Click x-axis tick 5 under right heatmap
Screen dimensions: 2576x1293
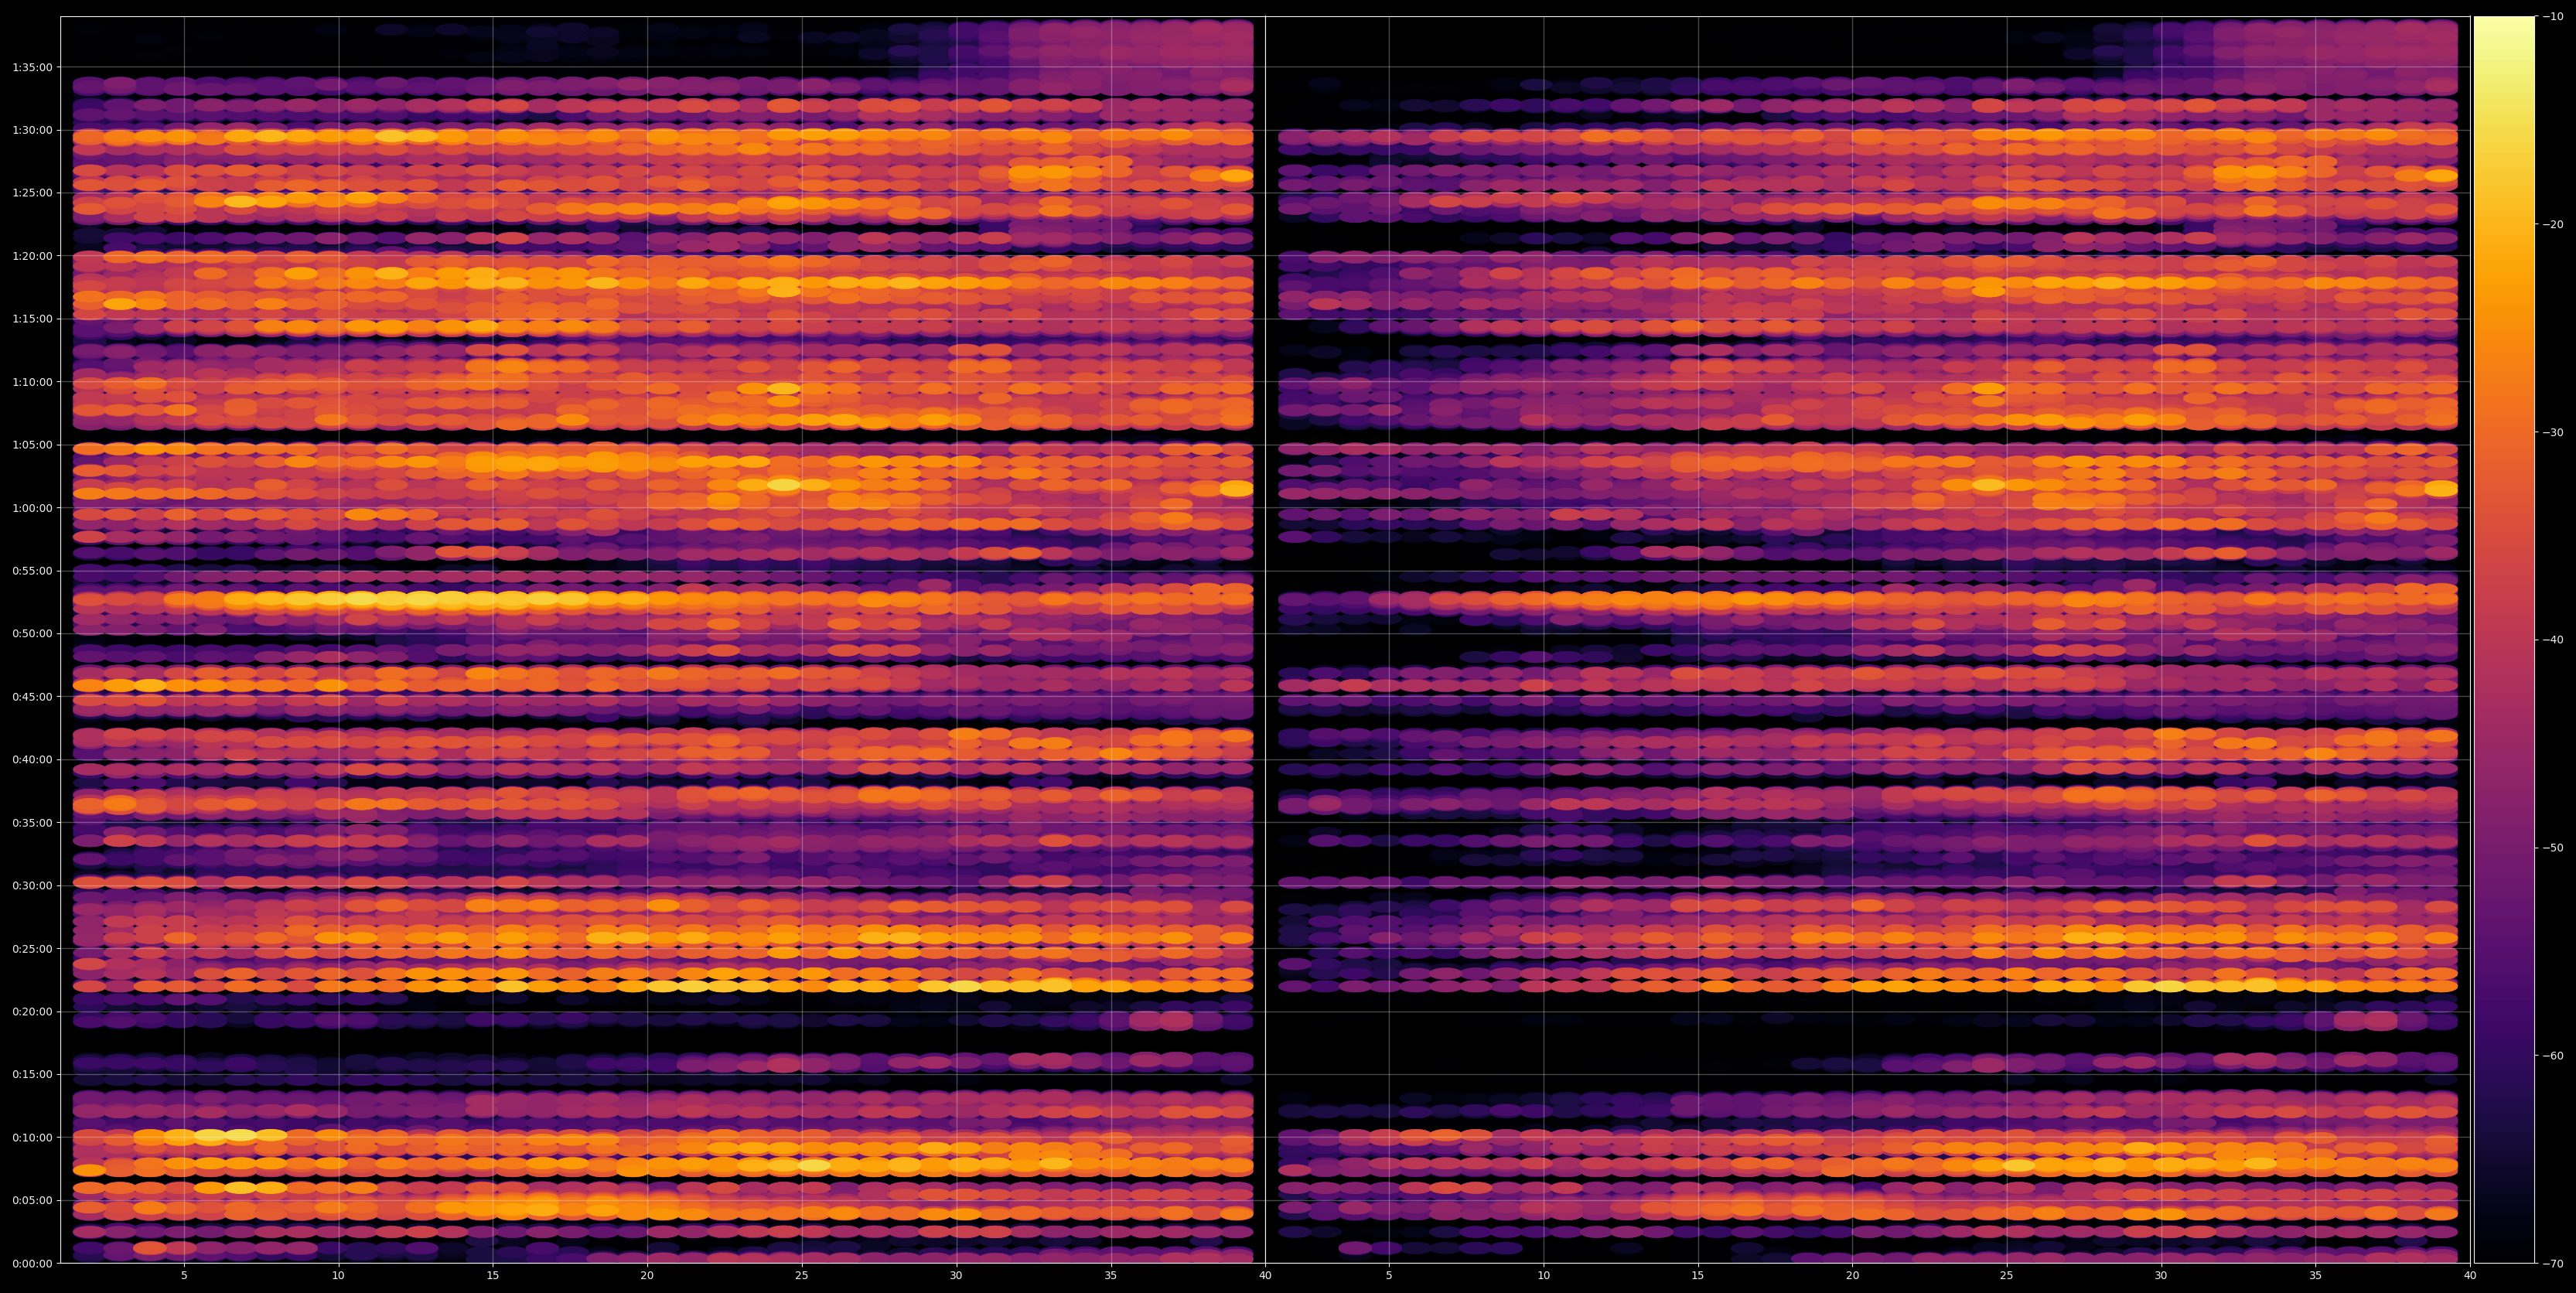click(x=1389, y=1276)
